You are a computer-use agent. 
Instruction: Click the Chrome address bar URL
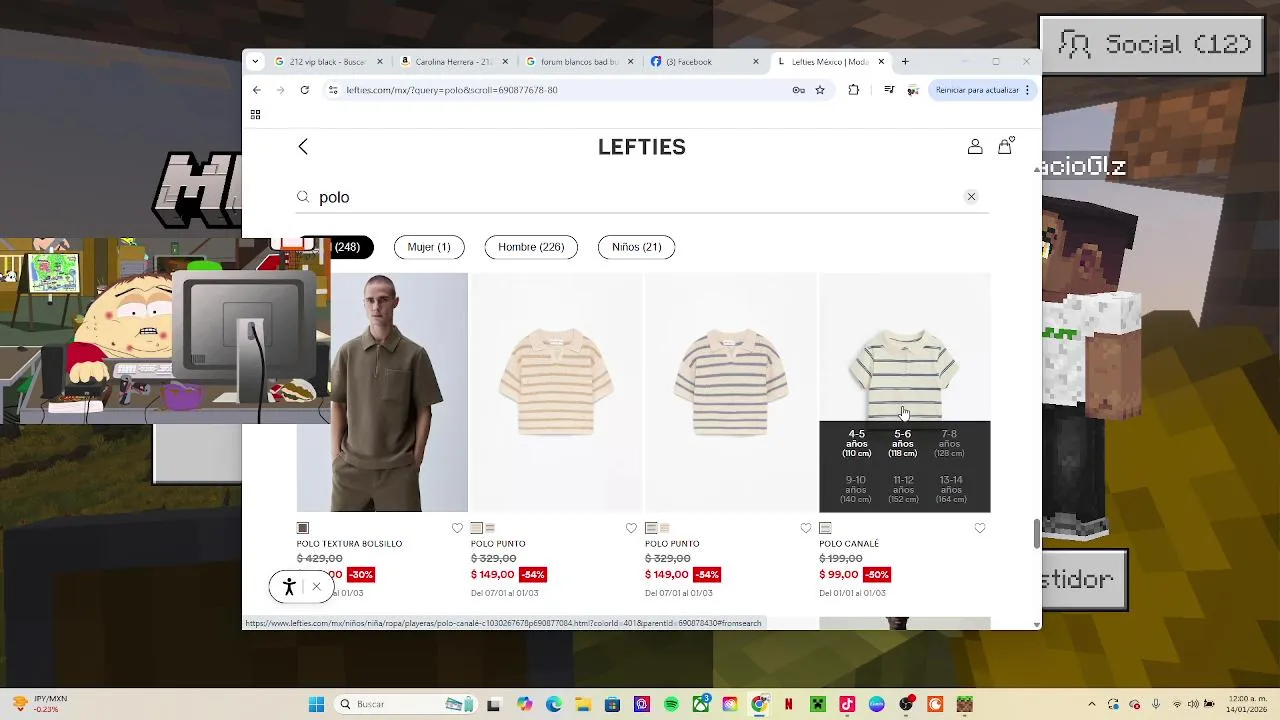[x=452, y=90]
